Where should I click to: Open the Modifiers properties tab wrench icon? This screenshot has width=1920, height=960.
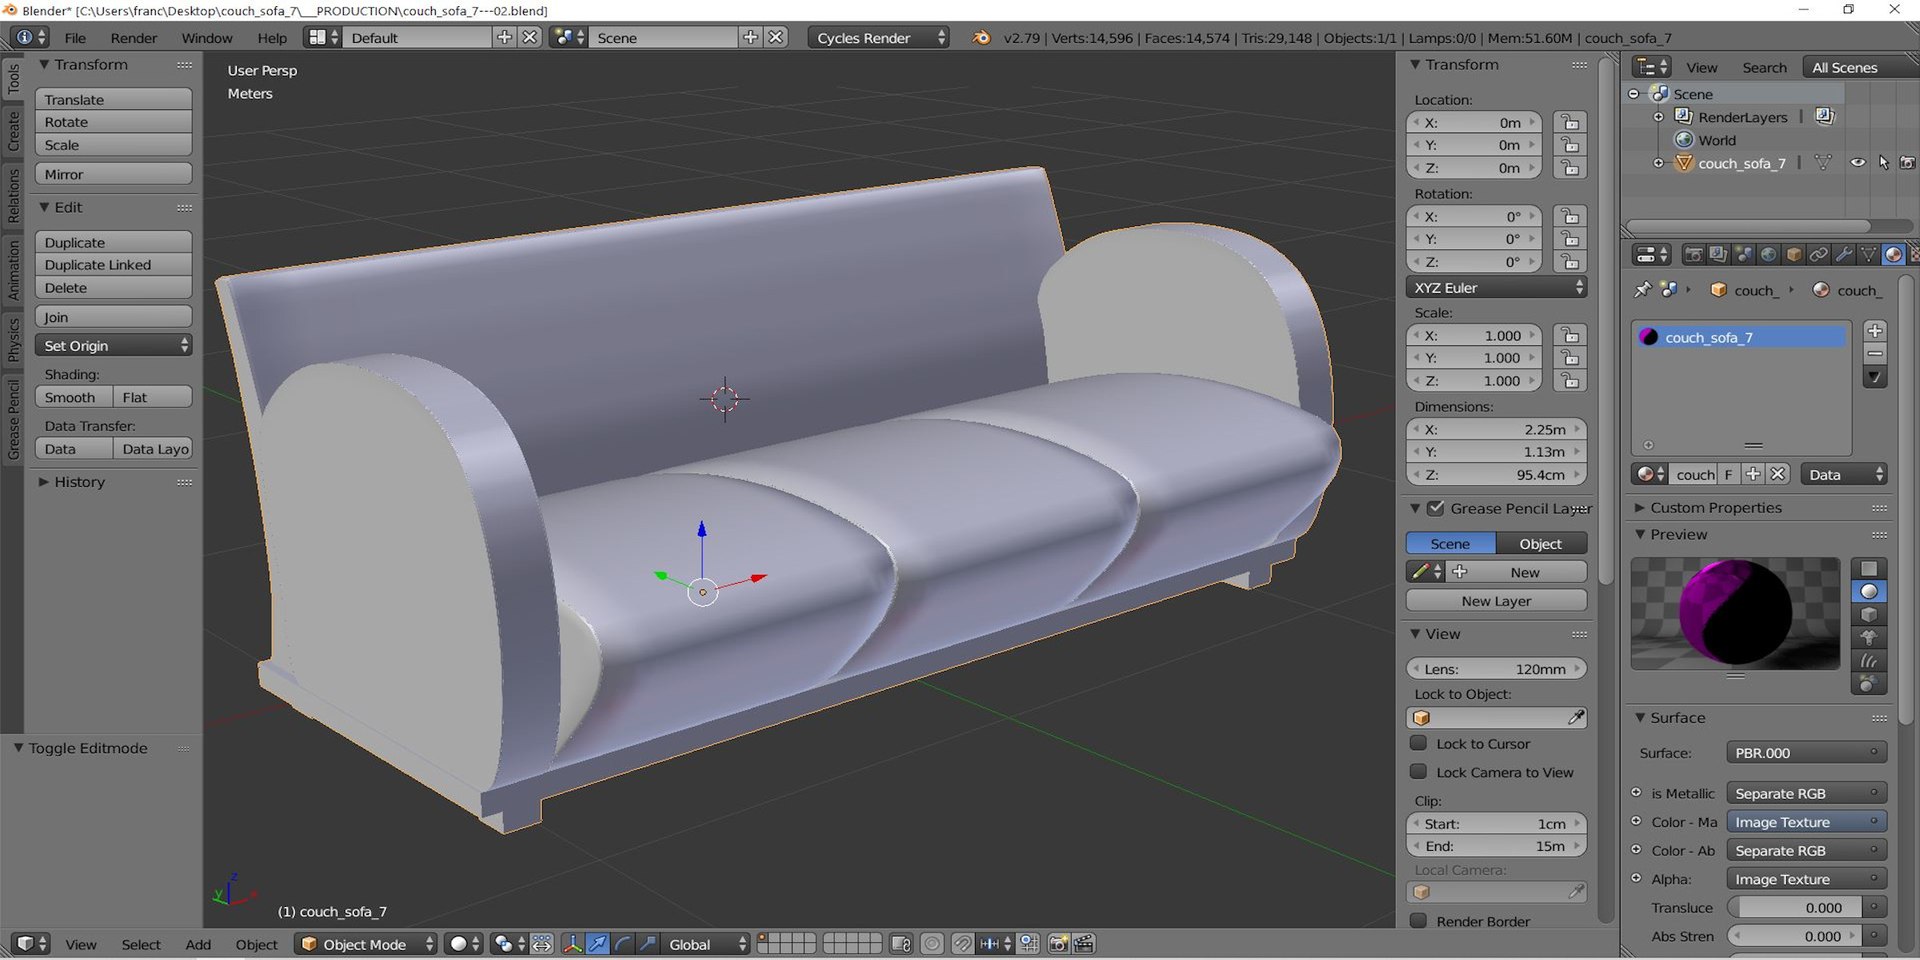1843,255
